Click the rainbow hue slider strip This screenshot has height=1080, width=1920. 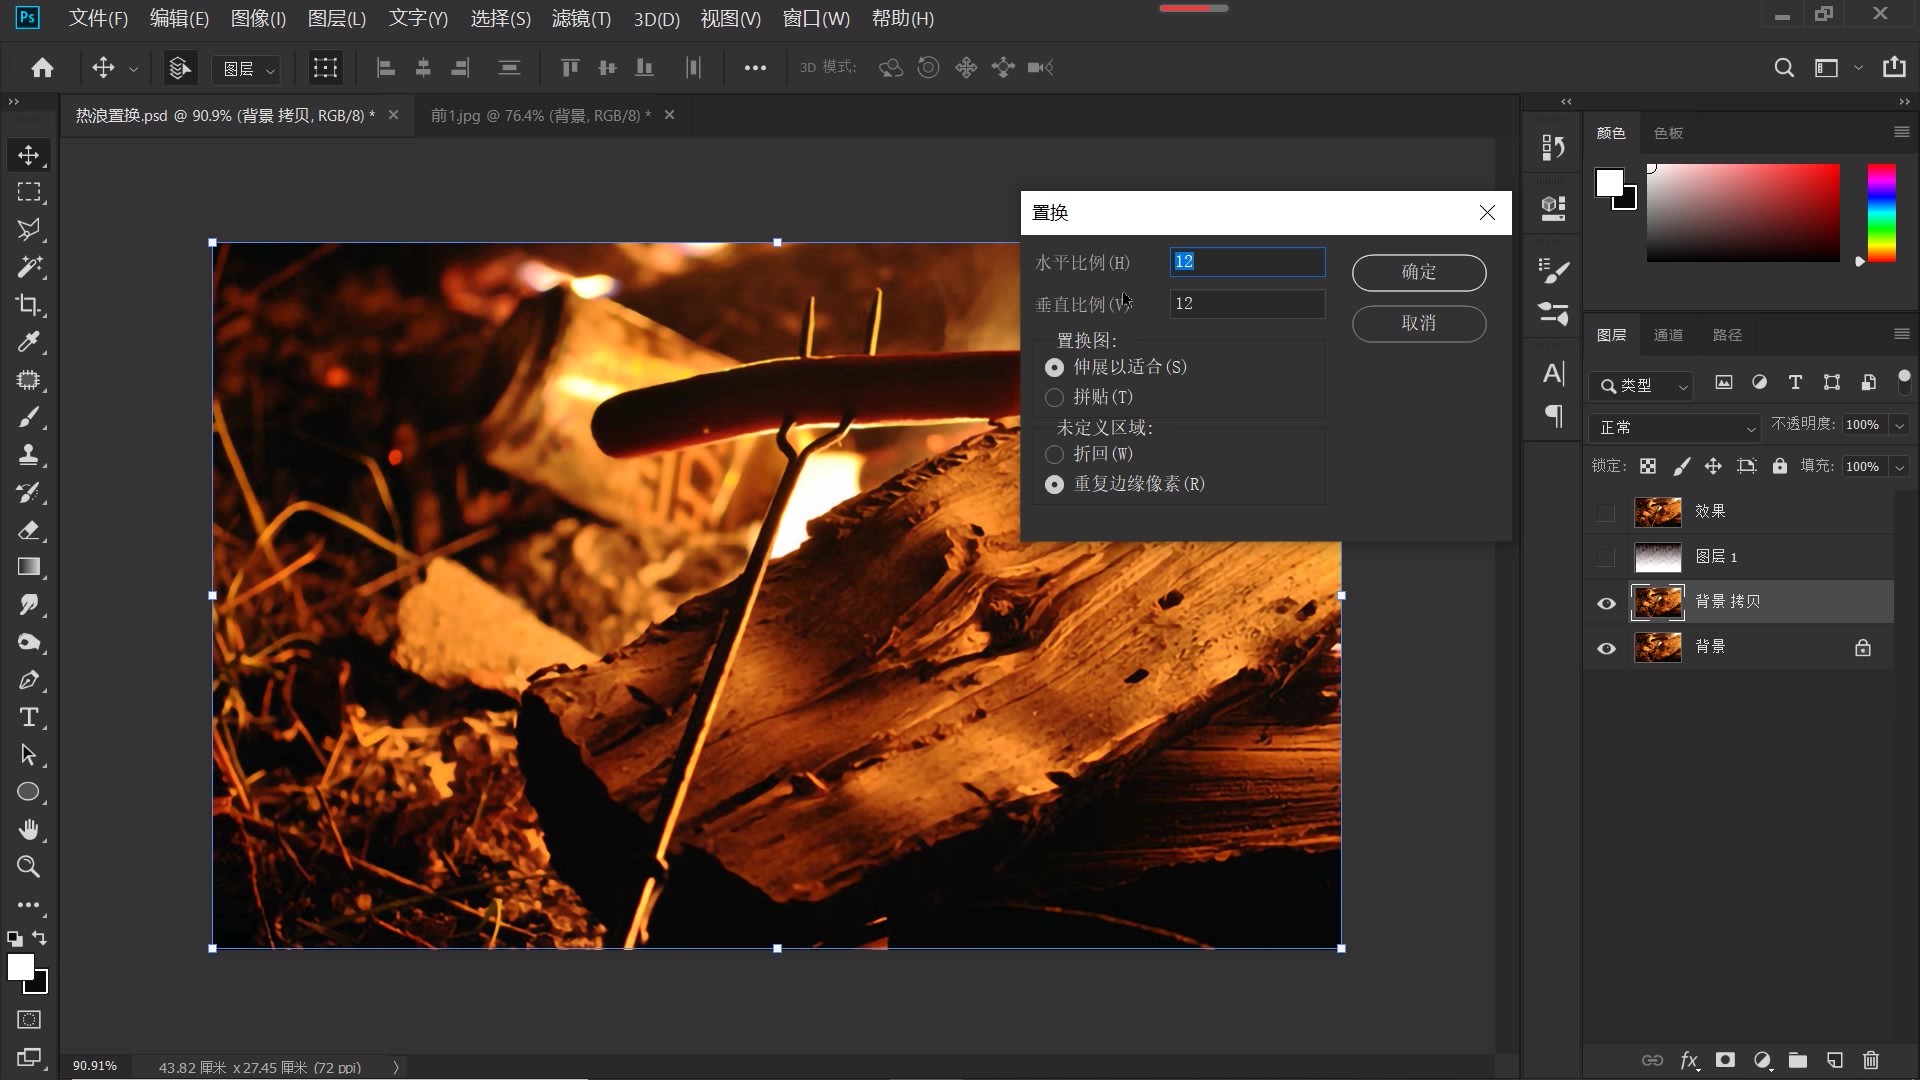click(1881, 213)
